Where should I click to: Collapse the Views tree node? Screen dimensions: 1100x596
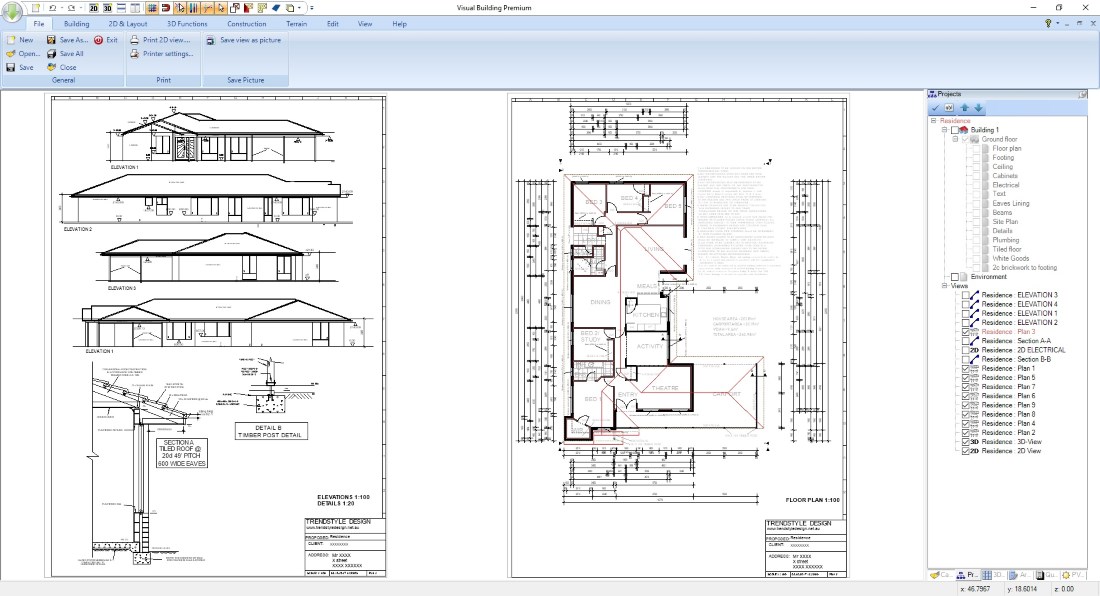click(x=944, y=286)
